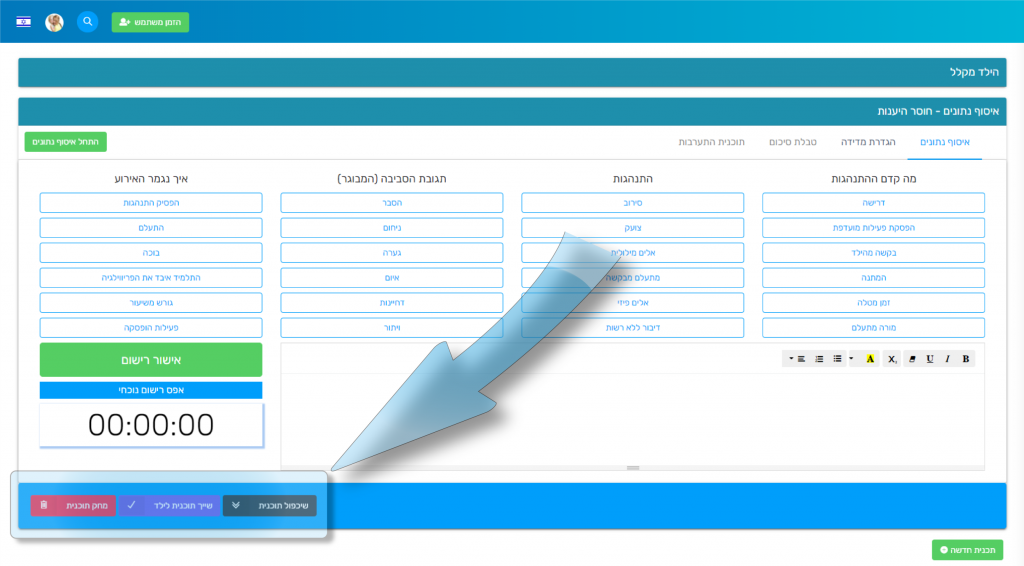Select the סירוב behavior option
This screenshot has height=566, width=1024.
632,203
